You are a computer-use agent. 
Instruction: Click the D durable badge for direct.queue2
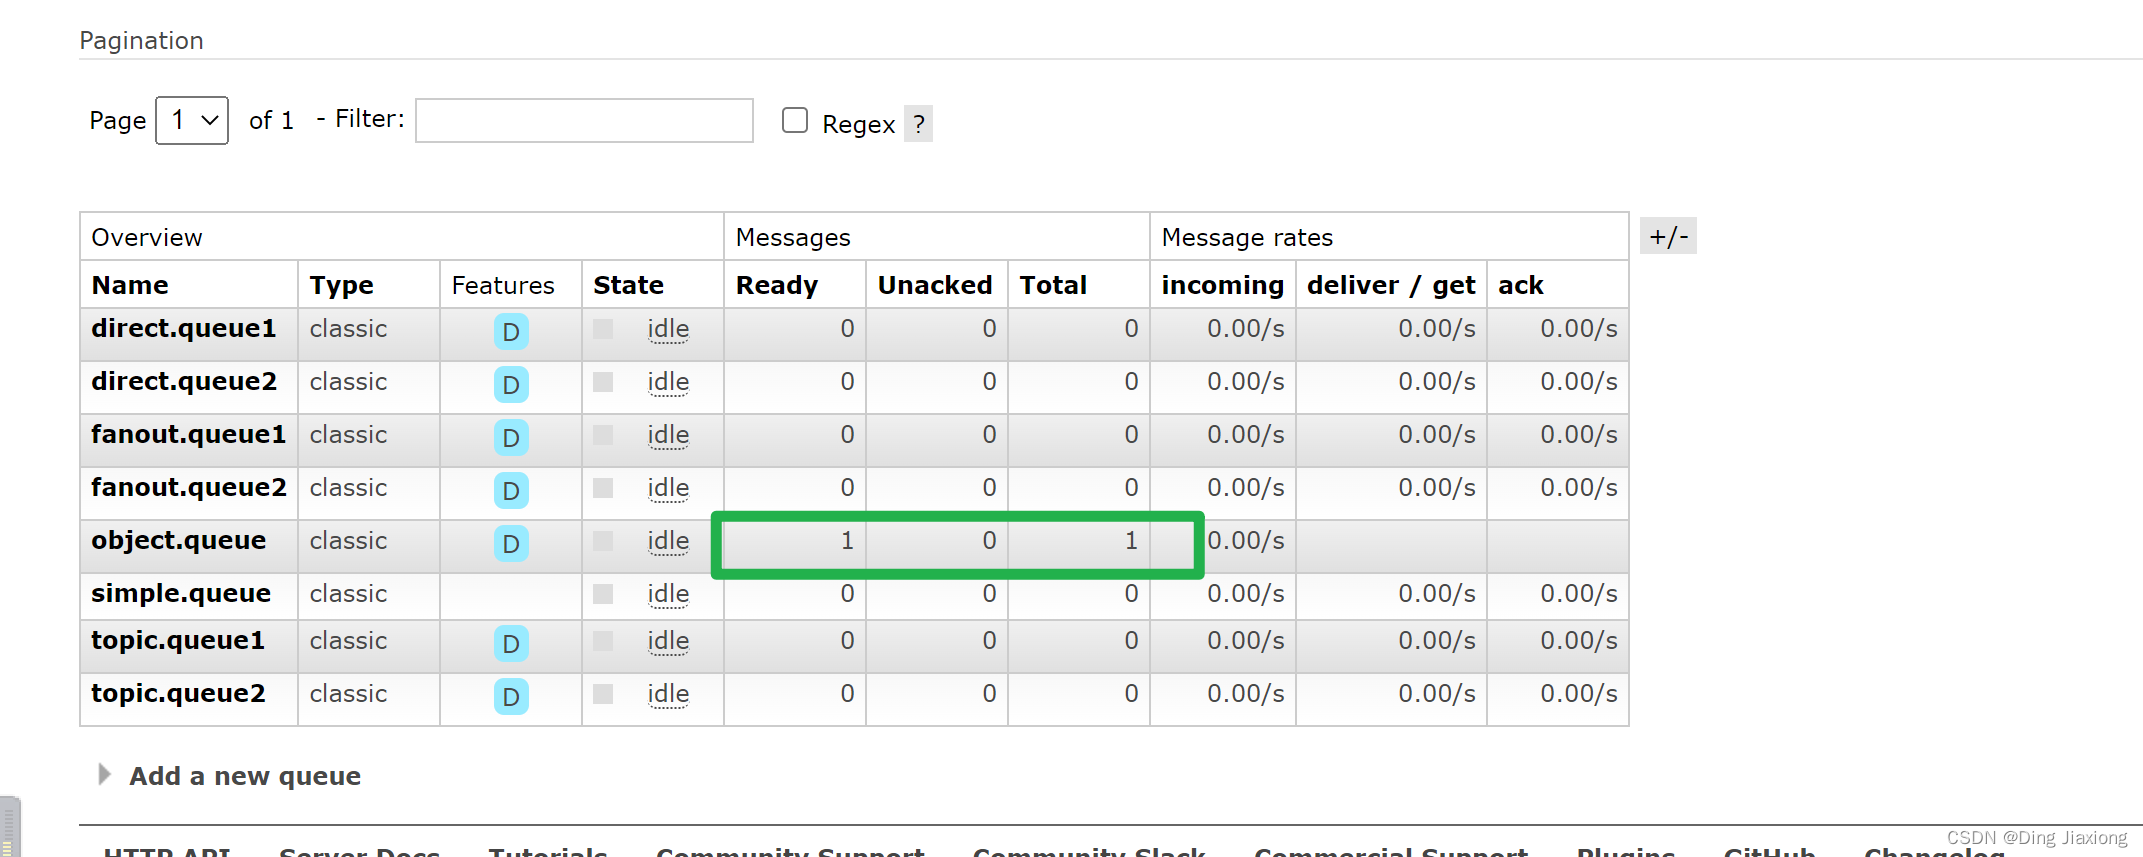tap(511, 385)
